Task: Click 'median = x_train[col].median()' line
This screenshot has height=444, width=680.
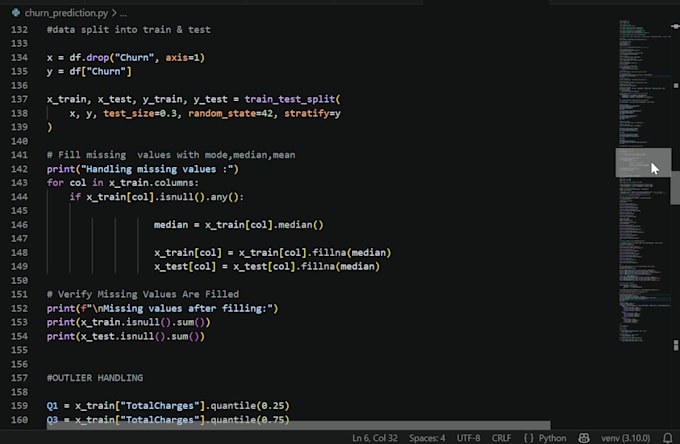Action: pos(239,225)
